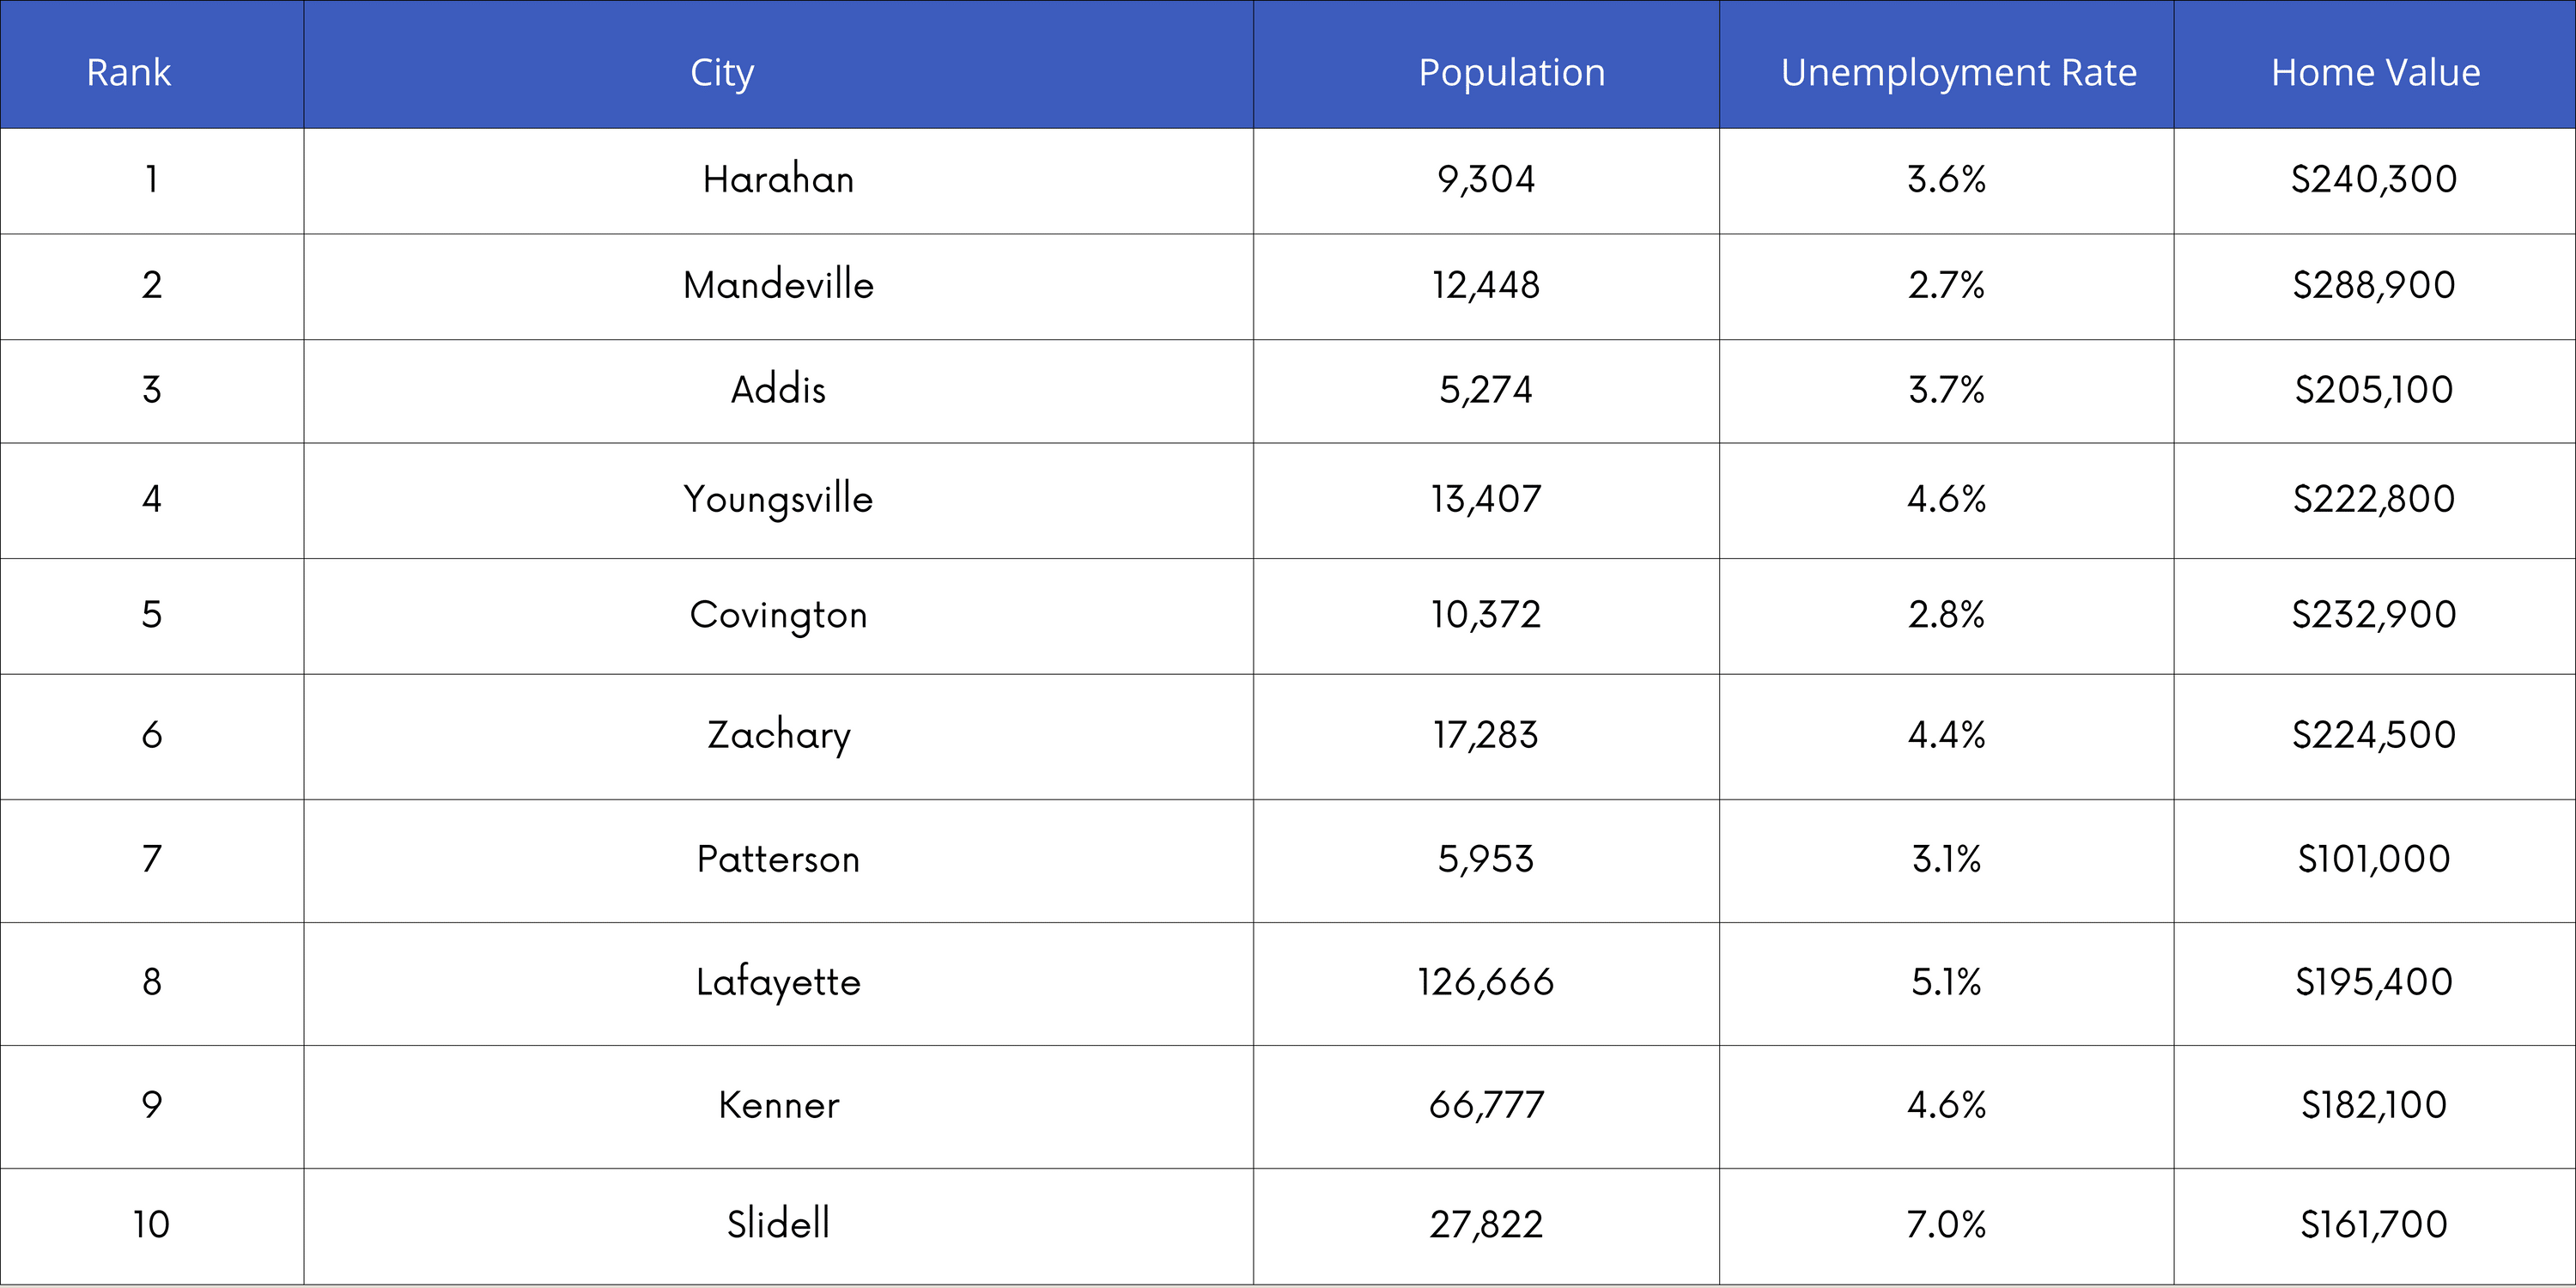The width and height of the screenshot is (2576, 1288).
Task: Click population value 27,822
Action: point(1486,1225)
